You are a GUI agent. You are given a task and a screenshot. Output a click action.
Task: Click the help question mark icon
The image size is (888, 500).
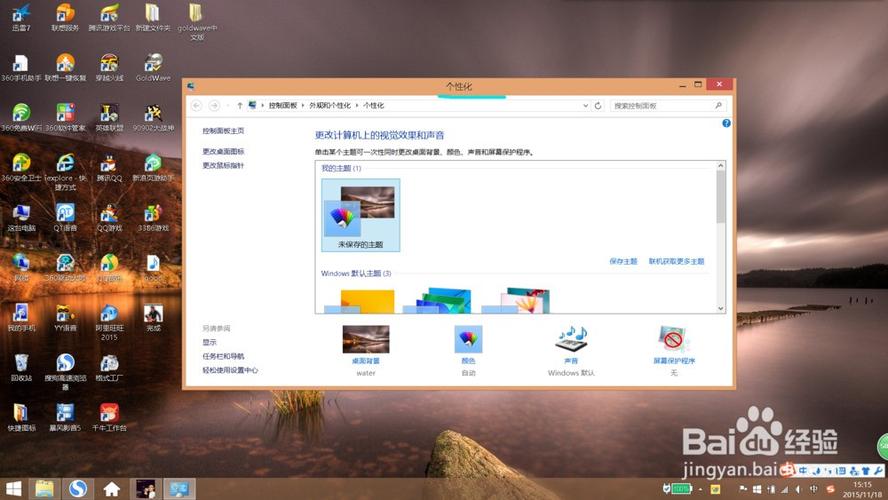point(726,123)
